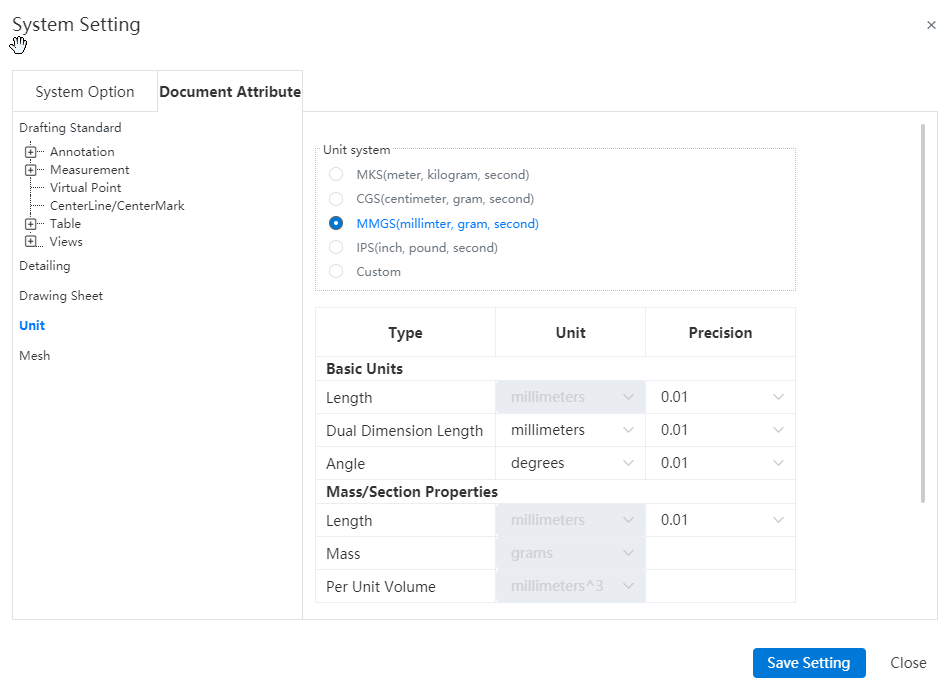This screenshot has width=949, height=686.
Task: Select the Document Attribute tab
Action: coord(230,91)
